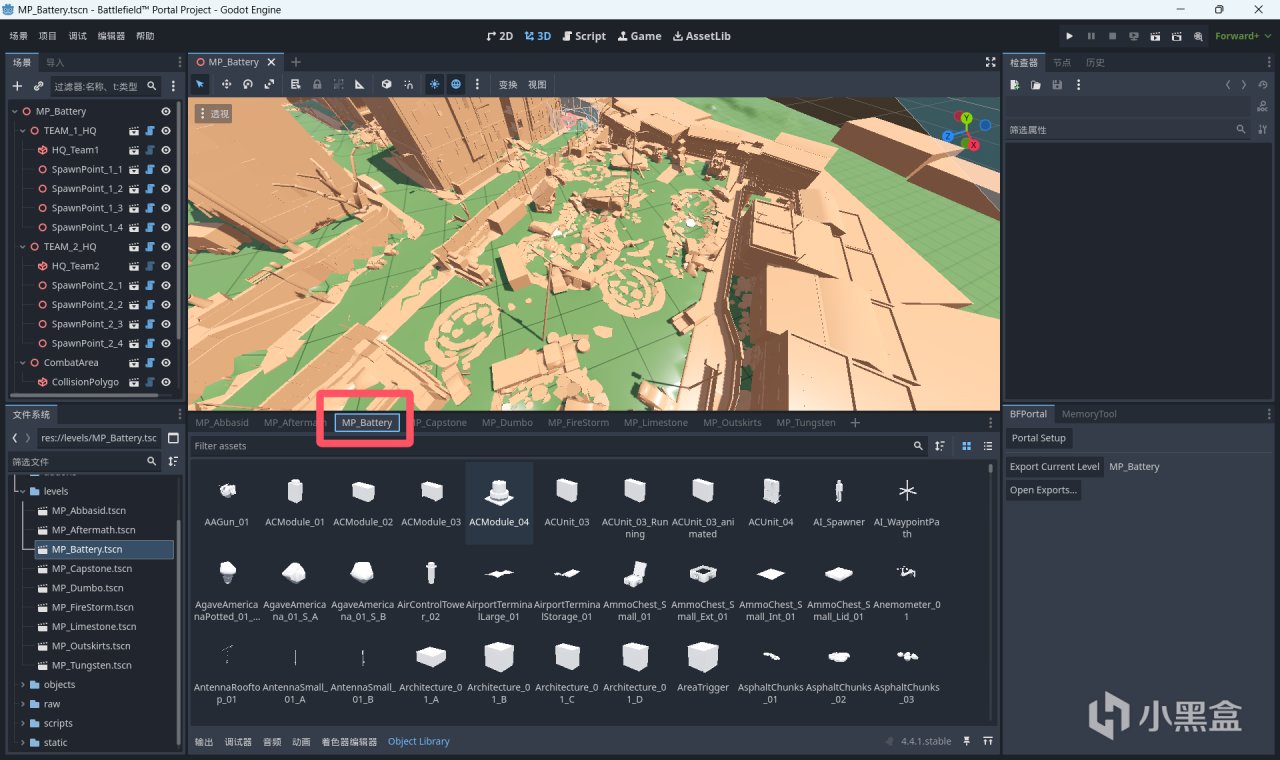Viewport: 1280px width, 760px height.
Task: Toggle visibility of the TEAM_1_HQ node
Action: pos(166,131)
